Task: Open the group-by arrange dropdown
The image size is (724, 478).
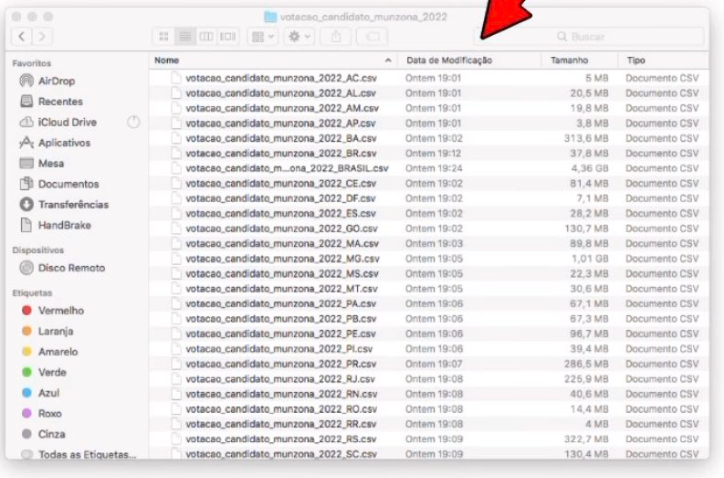Action: coord(262,36)
